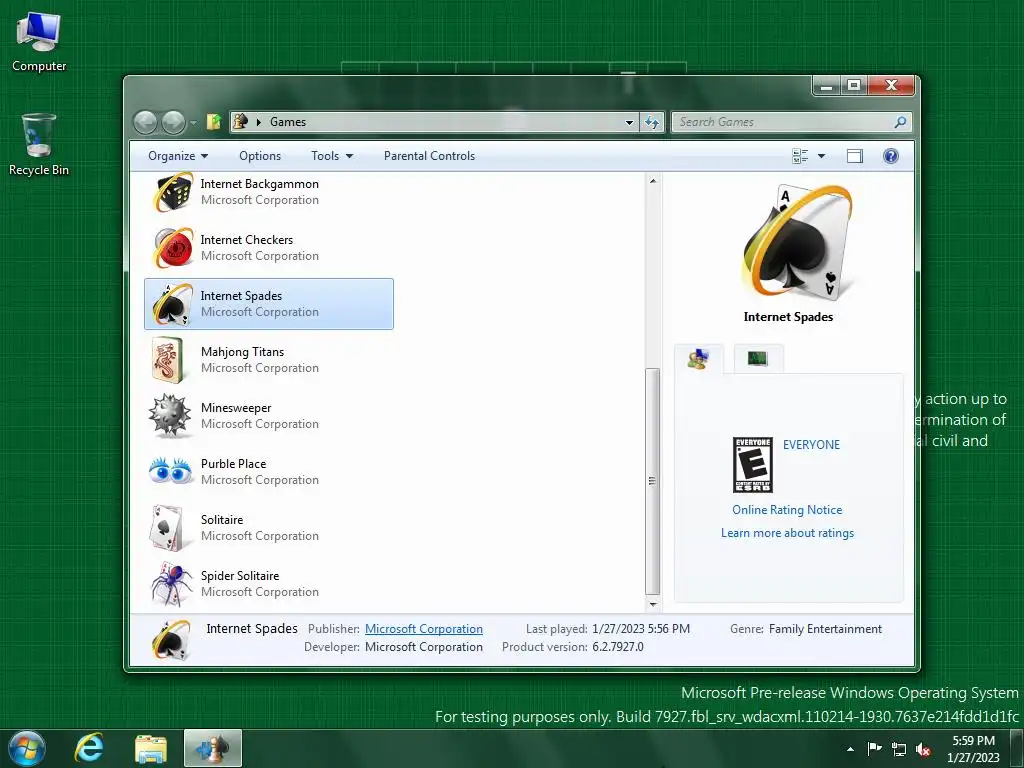Screen dimensions: 1024x768
Task: Click the taskbar clock showing 5:59 PM
Action: [973, 749]
